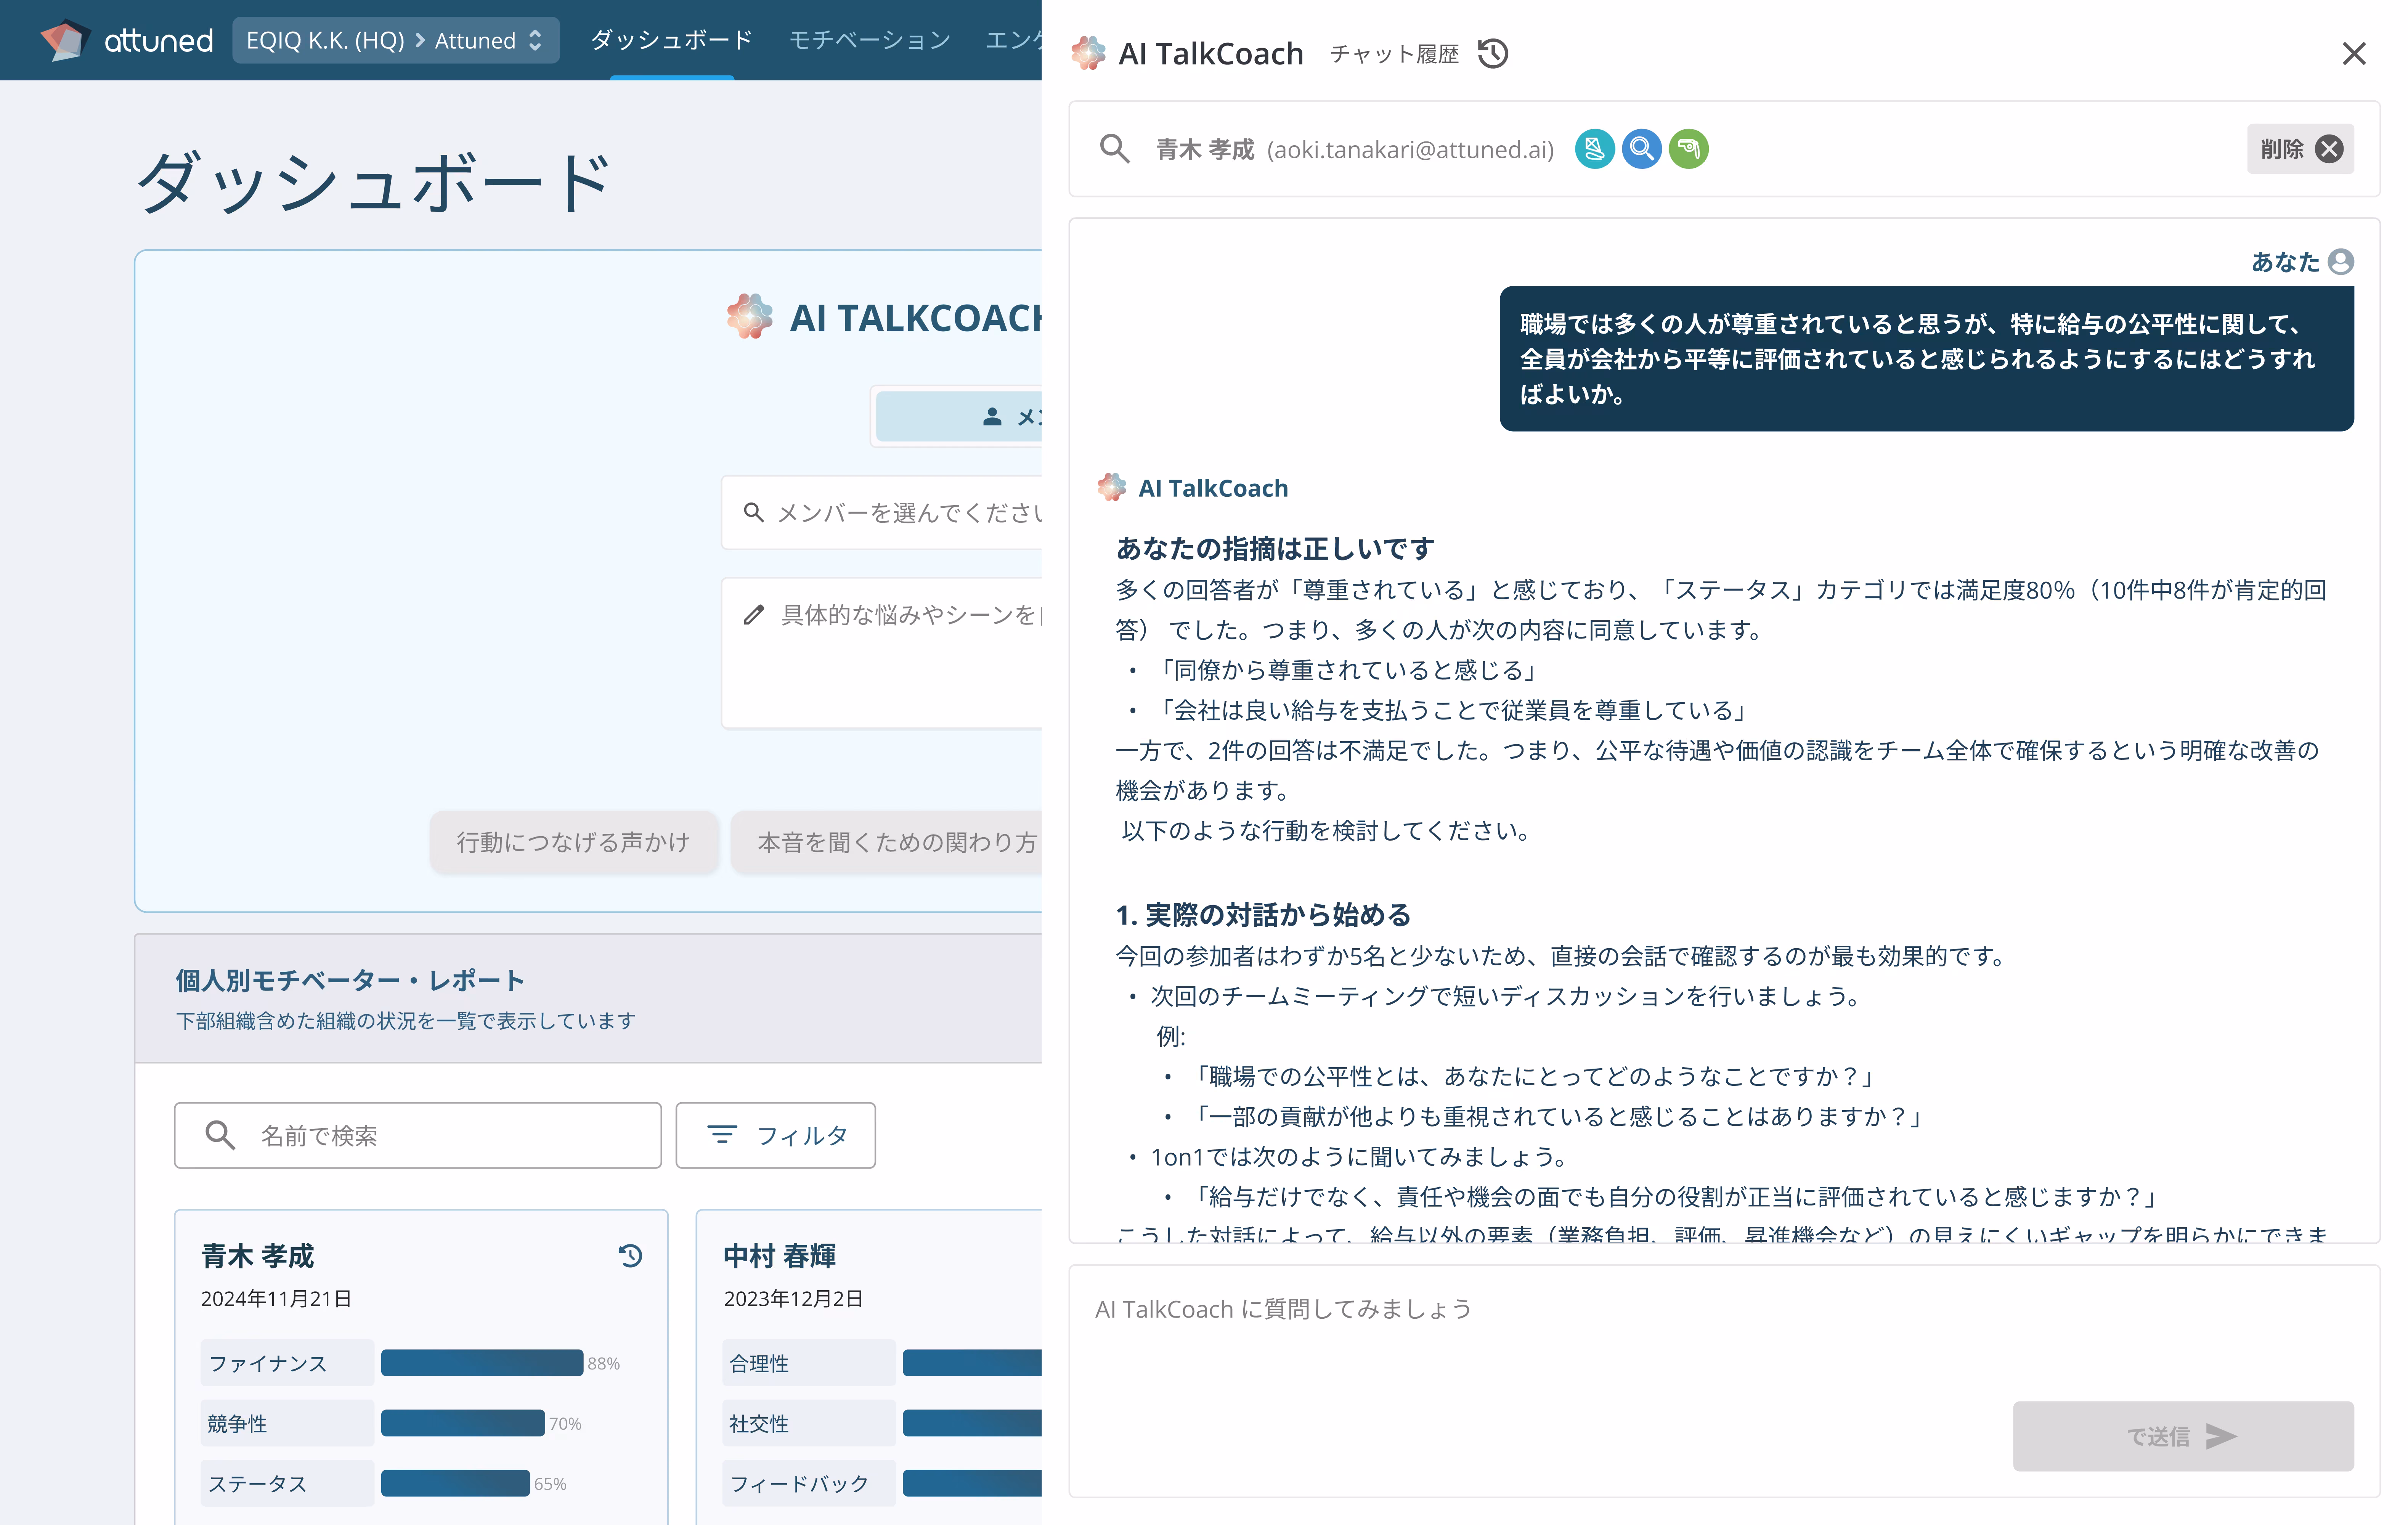Click magnifier icon in 名前で検索 field
The image size is (2408, 1525).
220,1135
